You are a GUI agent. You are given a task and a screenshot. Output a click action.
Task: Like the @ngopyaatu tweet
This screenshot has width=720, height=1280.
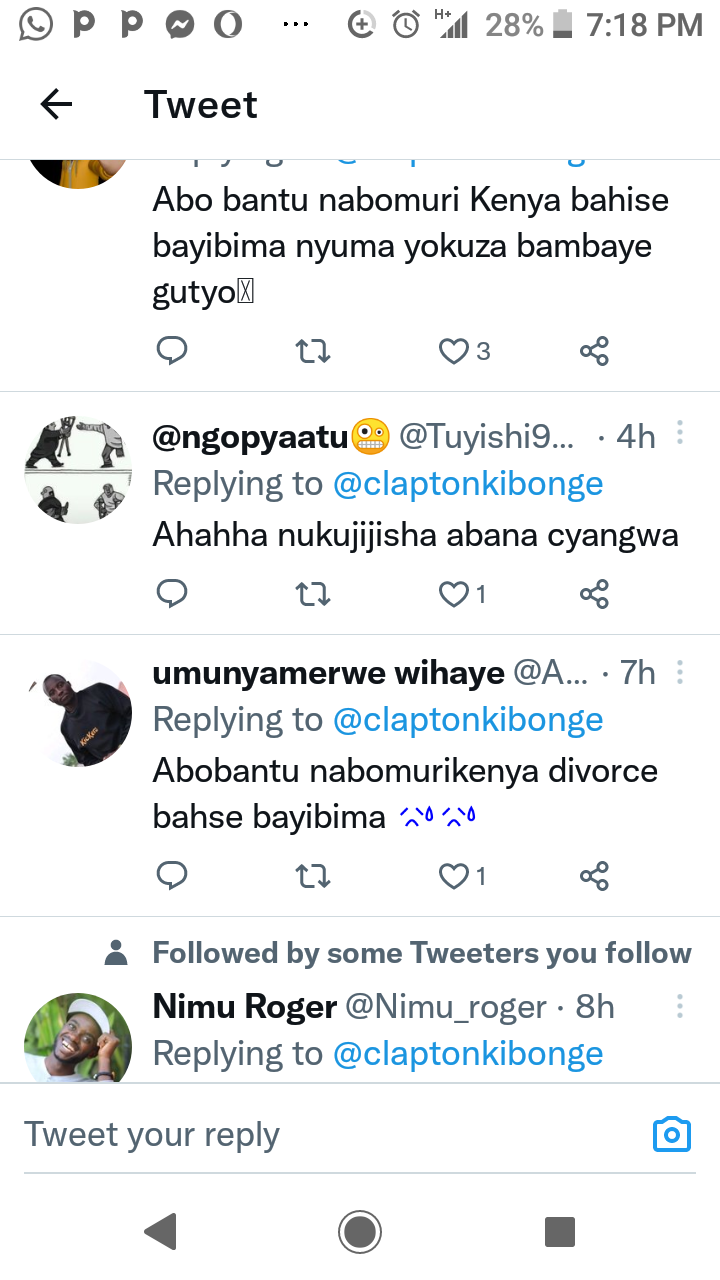coord(455,594)
